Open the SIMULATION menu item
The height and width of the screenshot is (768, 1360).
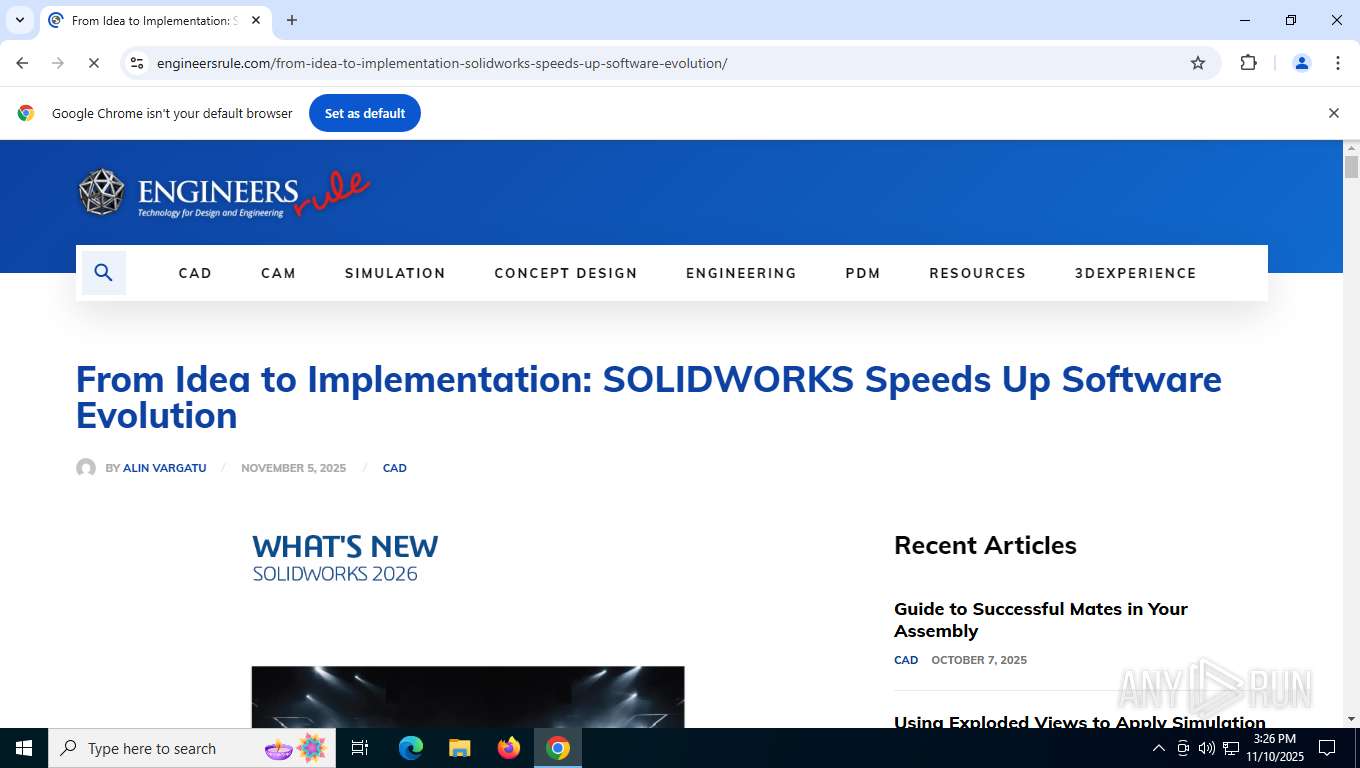(395, 273)
